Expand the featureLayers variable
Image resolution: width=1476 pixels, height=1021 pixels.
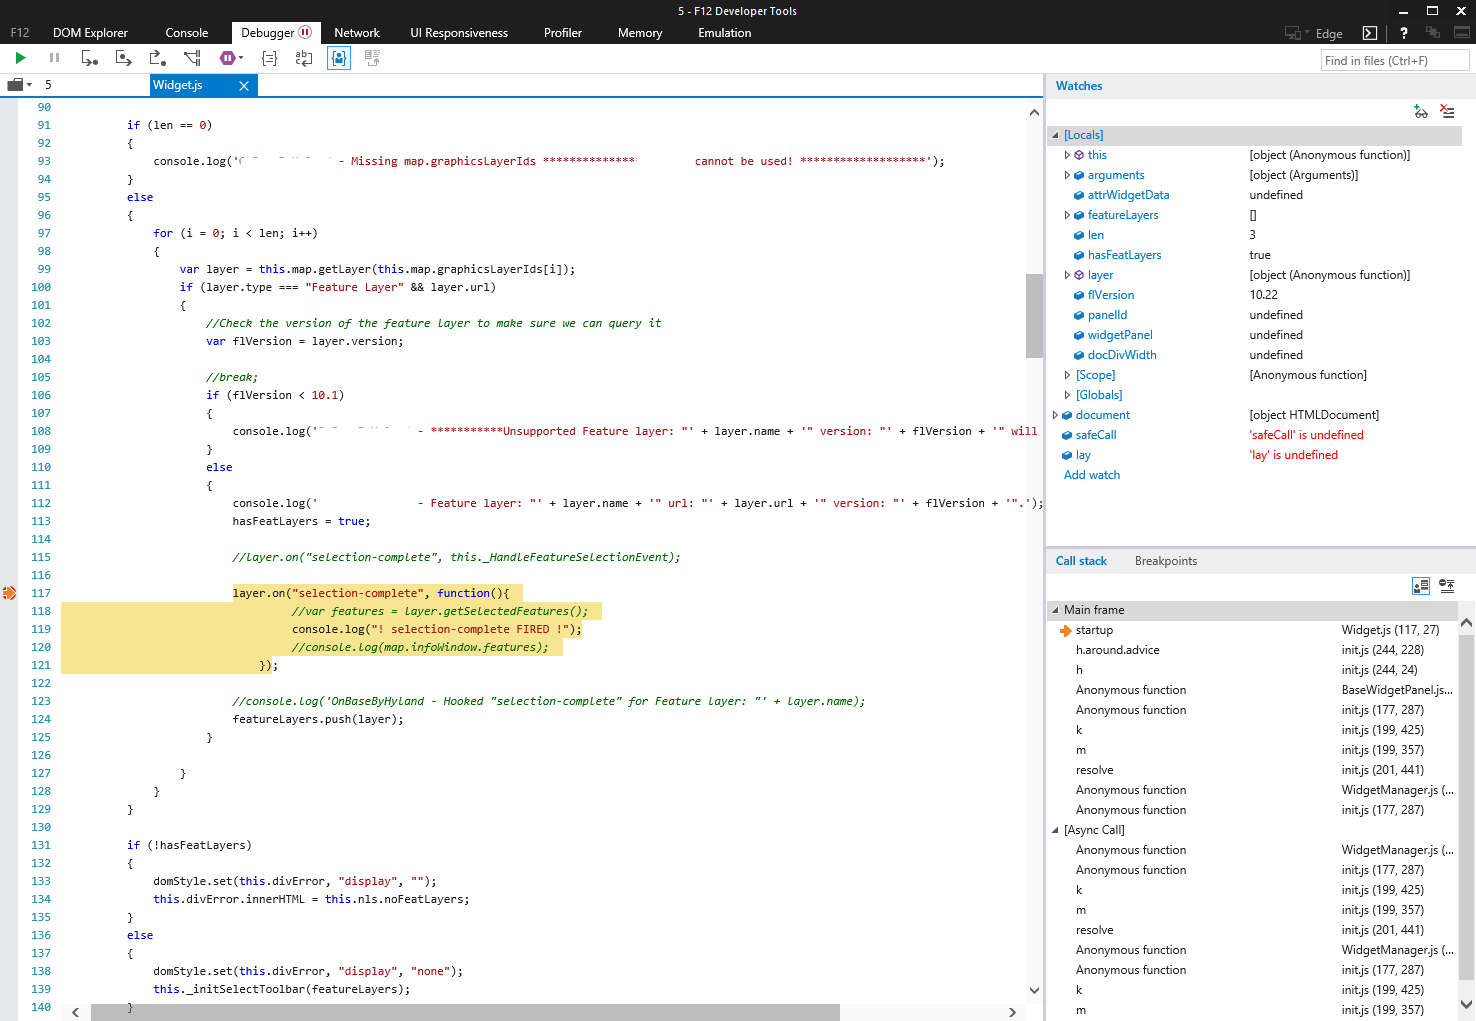pyautogui.click(x=1067, y=215)
